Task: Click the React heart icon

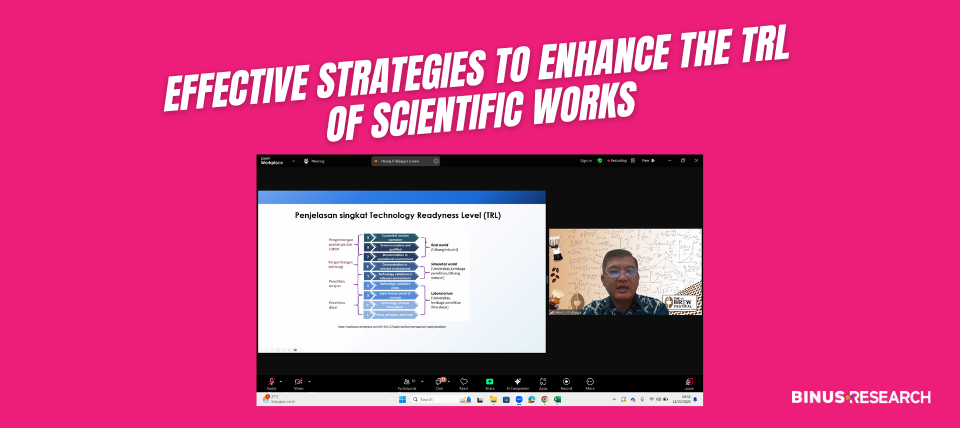Action: click(465, 382)
